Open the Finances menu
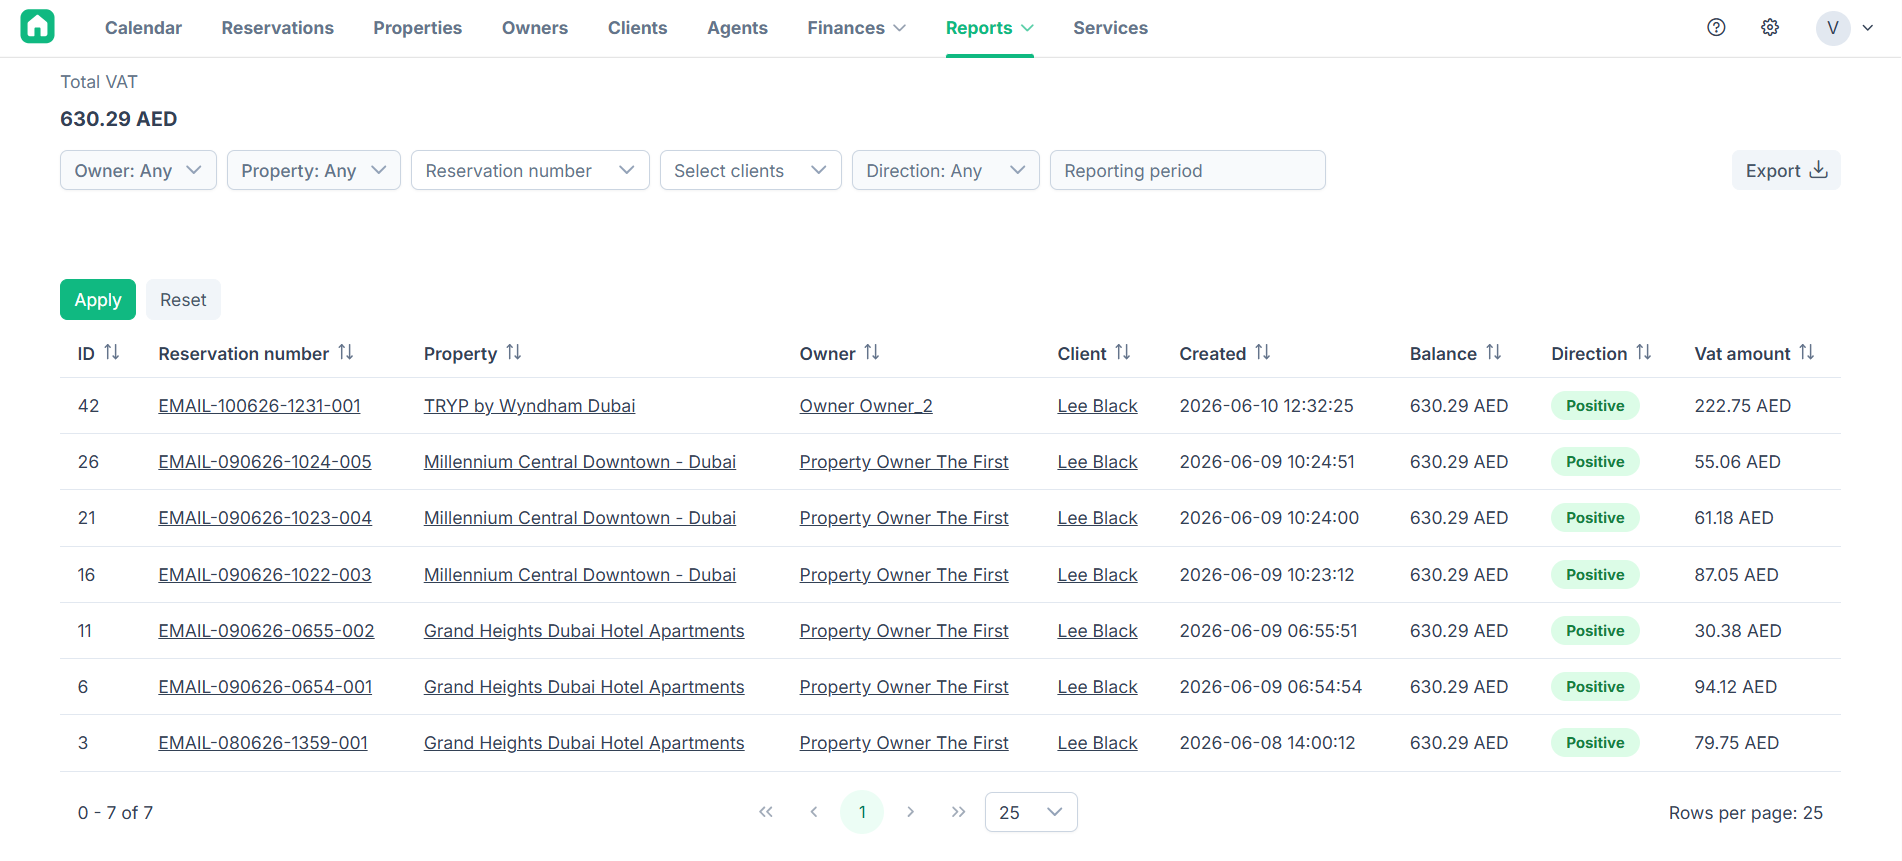 (x=857, y=28)
